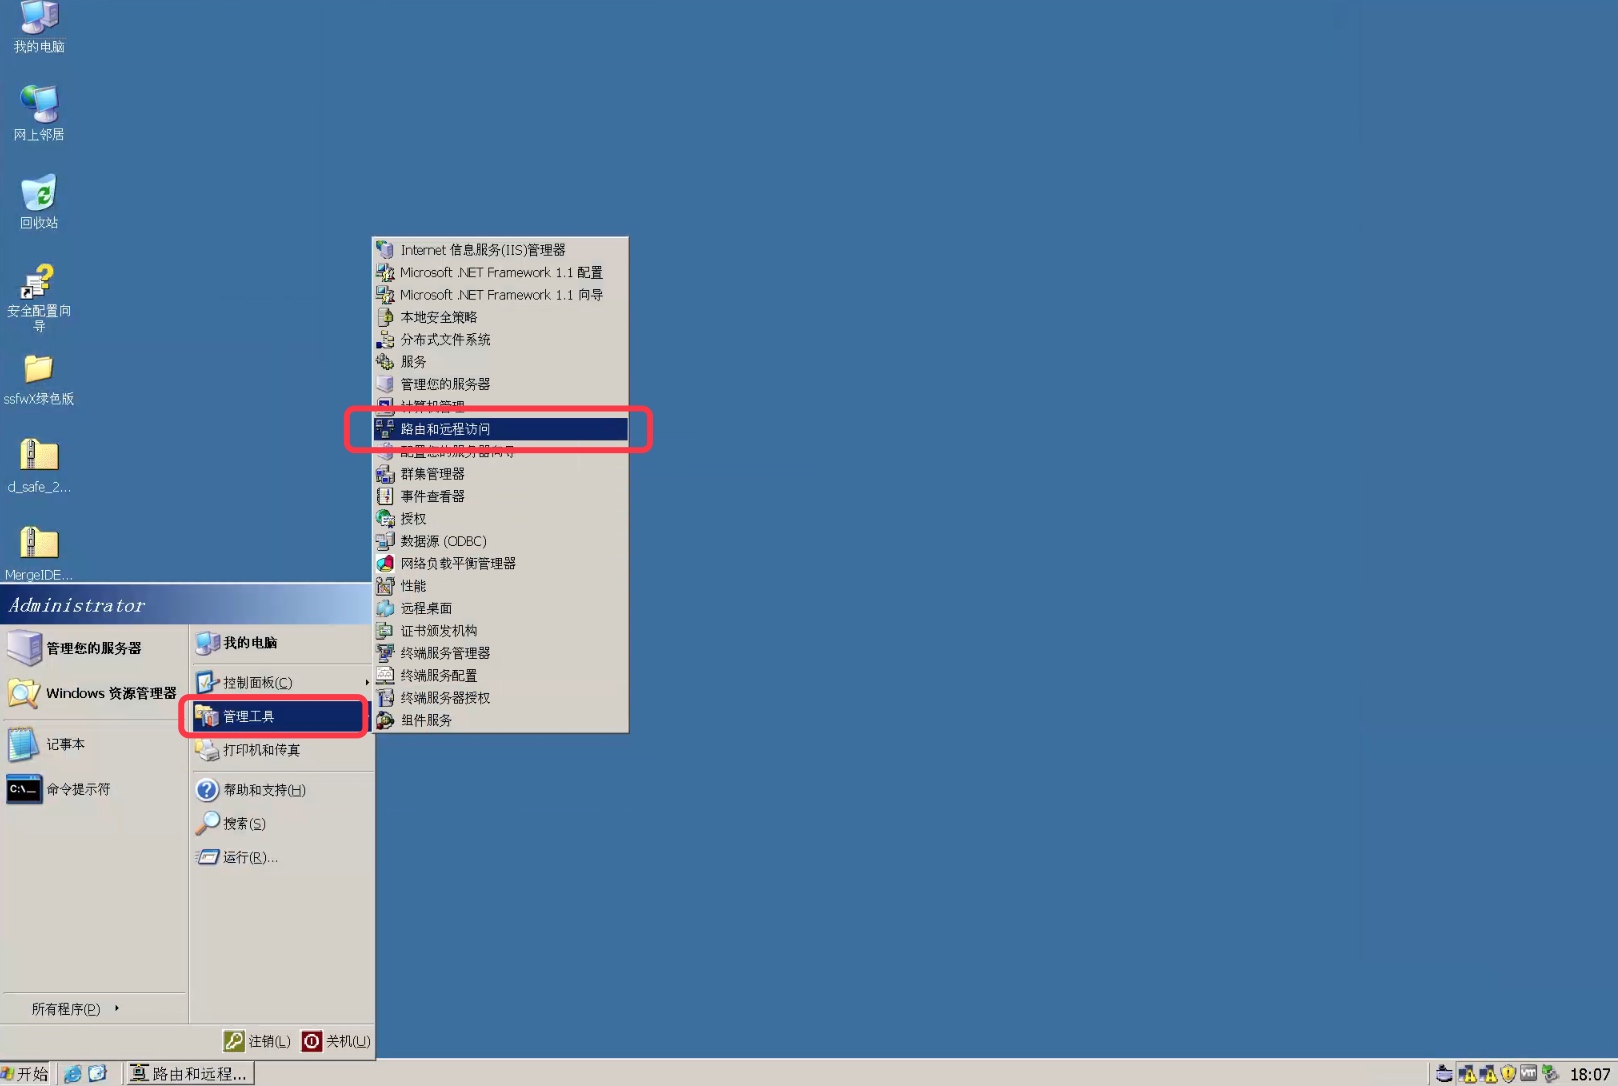The width and height of the screenshot is (1618, 1086).
Task: Open 数据源 (ODBC) menu entry
Action: point(500,541)
